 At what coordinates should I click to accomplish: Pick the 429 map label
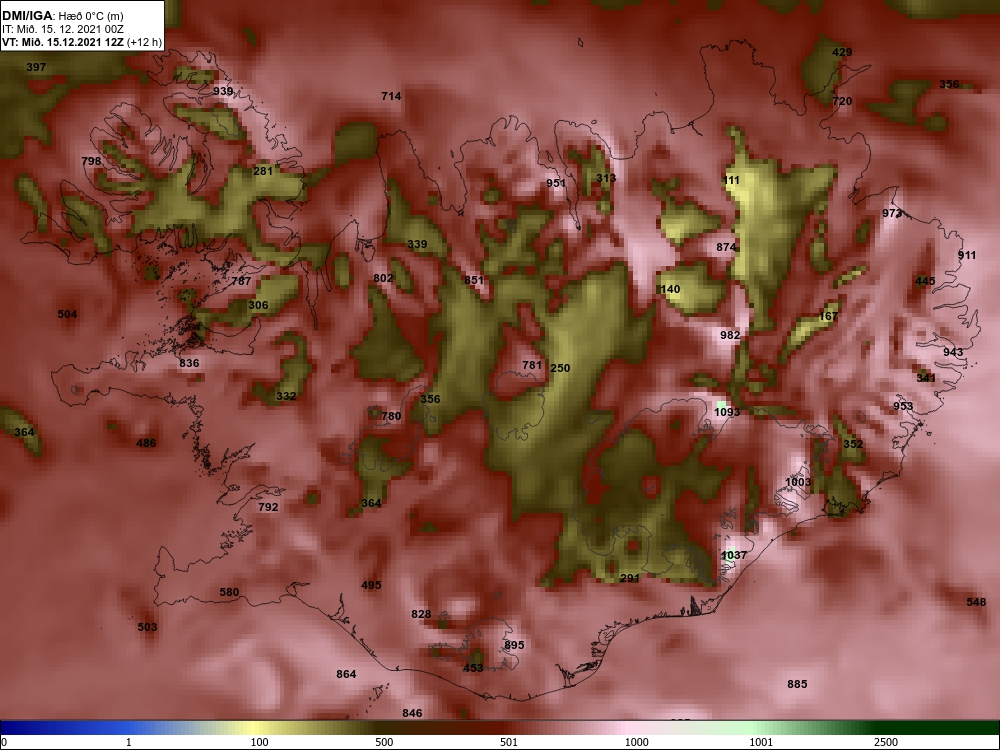[842, 52]
